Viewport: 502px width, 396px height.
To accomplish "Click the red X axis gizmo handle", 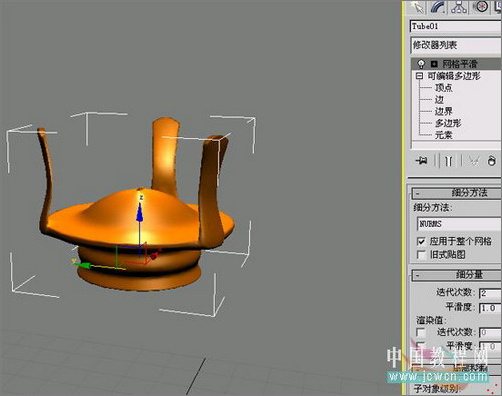I will [x=154, y=256].
